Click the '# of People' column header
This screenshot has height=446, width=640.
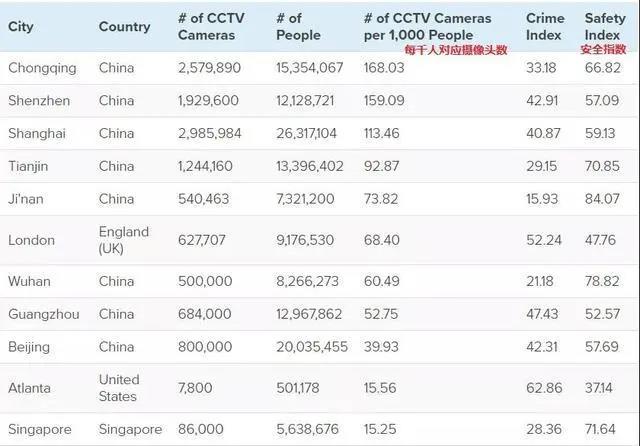tap(298, 27)
